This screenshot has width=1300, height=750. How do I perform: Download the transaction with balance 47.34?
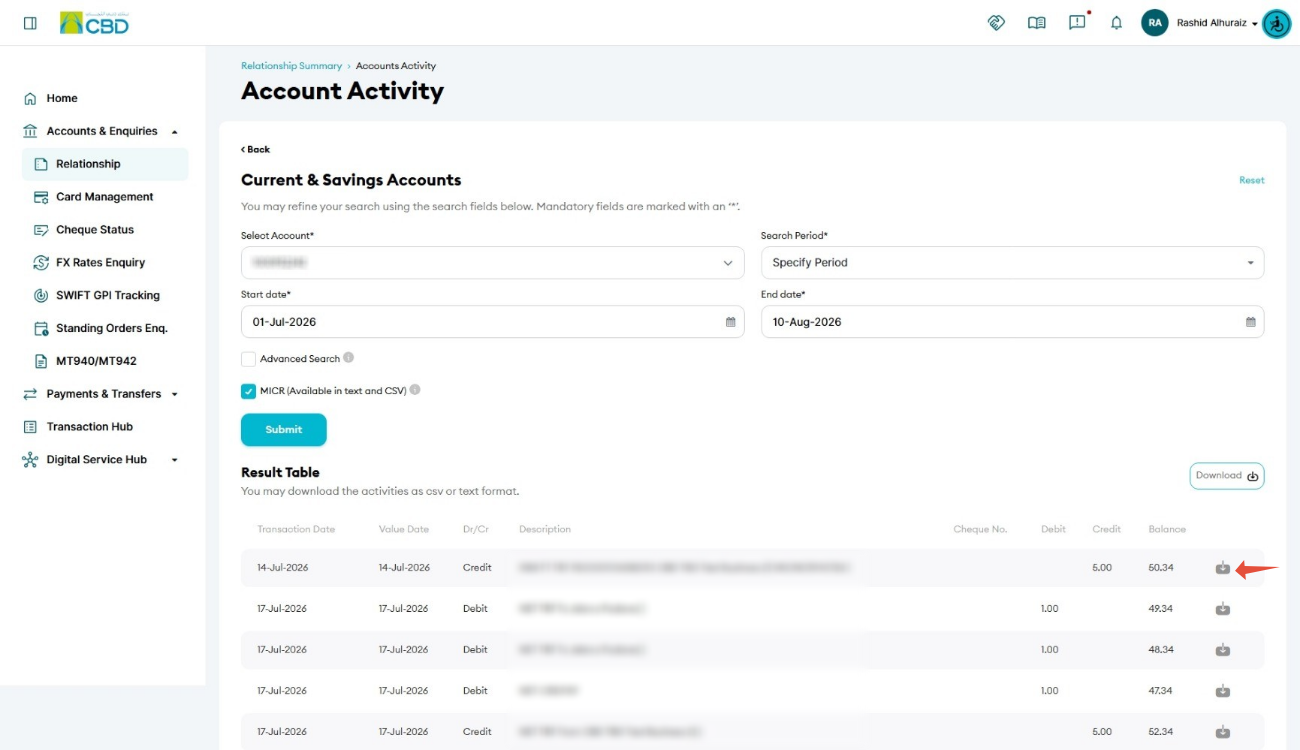tap(1222, 691)
